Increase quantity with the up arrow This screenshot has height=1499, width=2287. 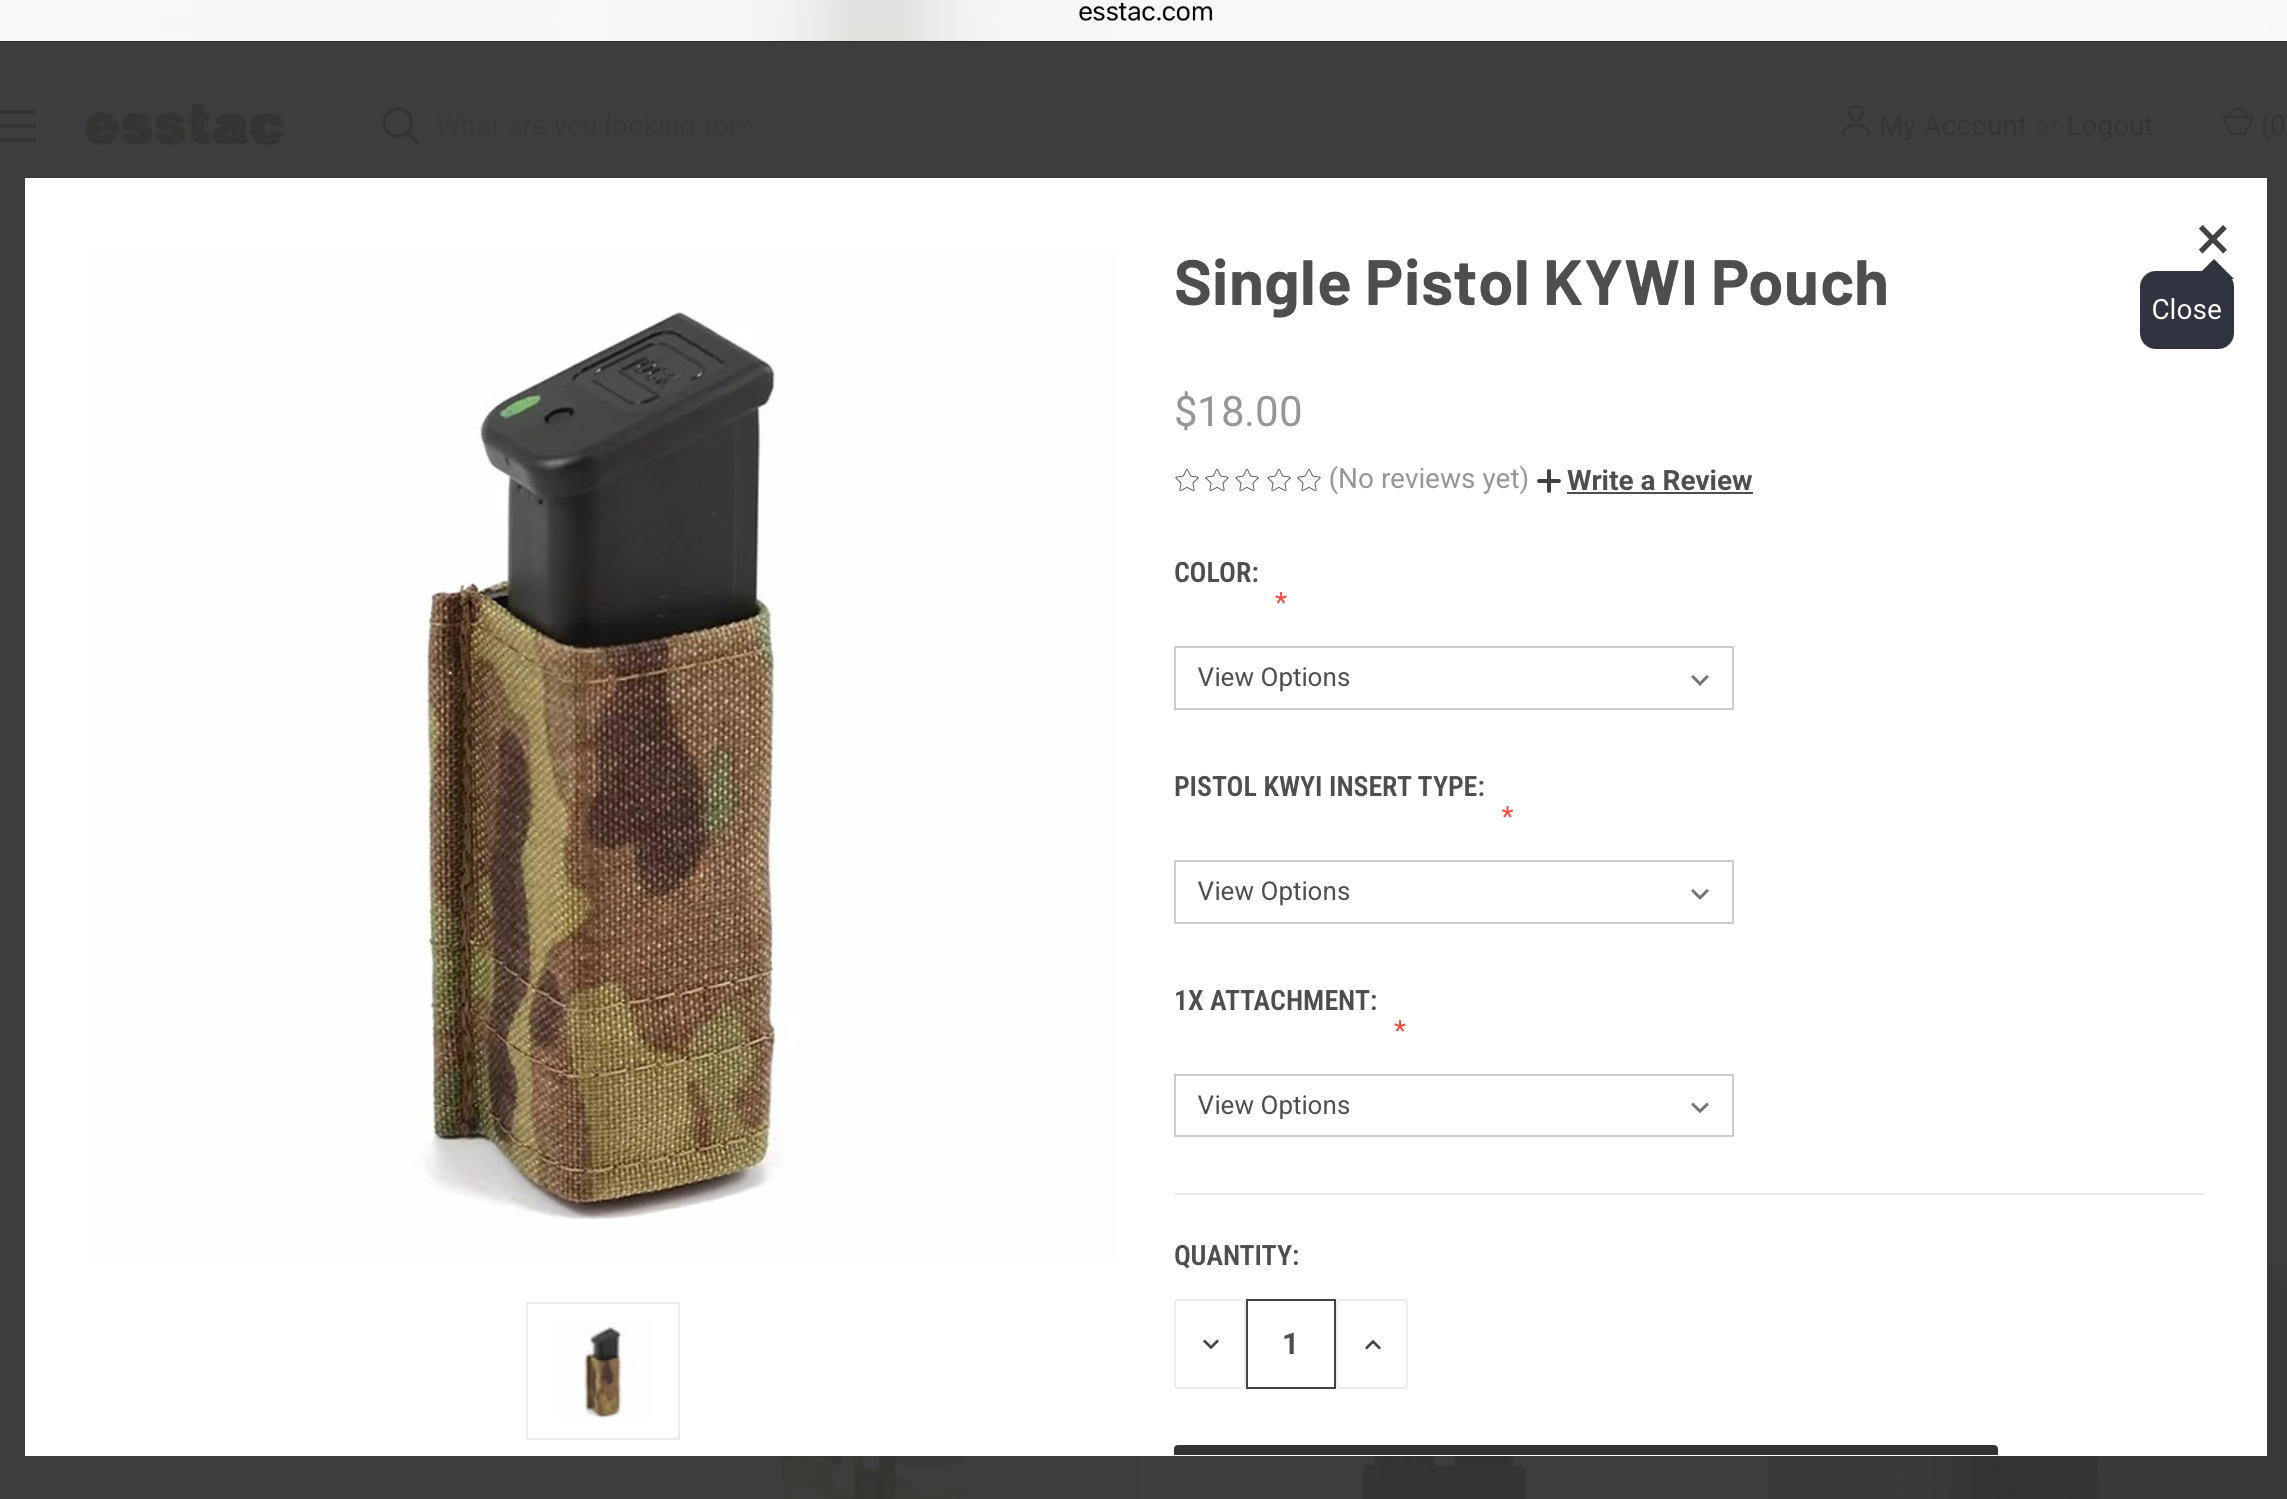1372,1344
